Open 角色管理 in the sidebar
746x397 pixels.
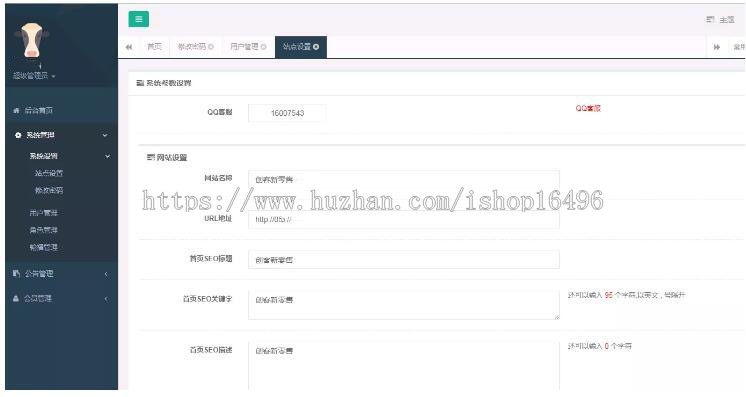(x=44, y=230)
